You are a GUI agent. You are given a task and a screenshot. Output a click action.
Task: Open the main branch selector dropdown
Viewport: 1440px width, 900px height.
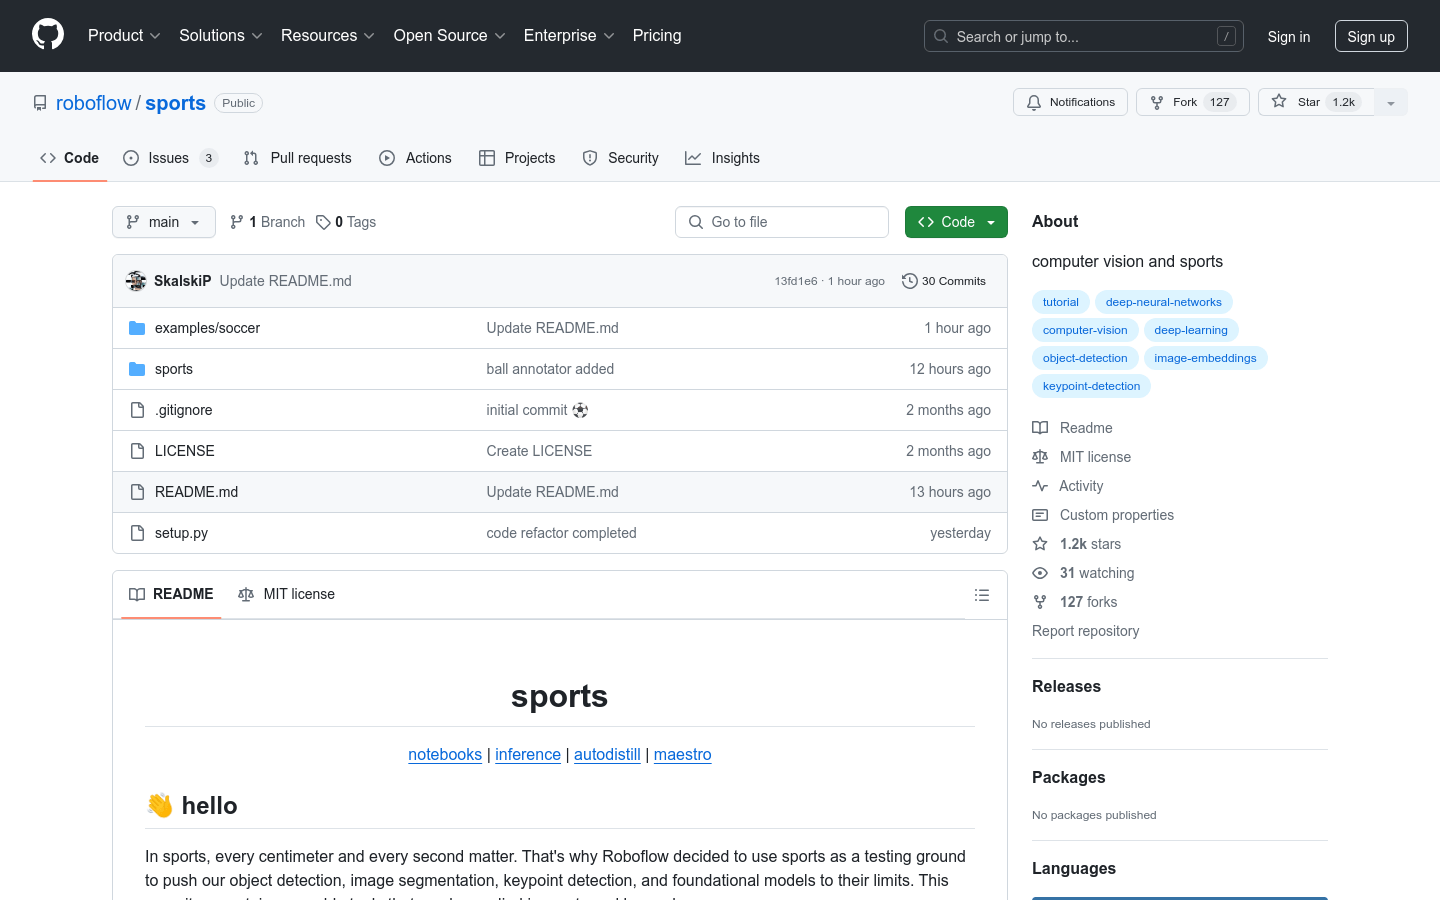pos(164,222)
